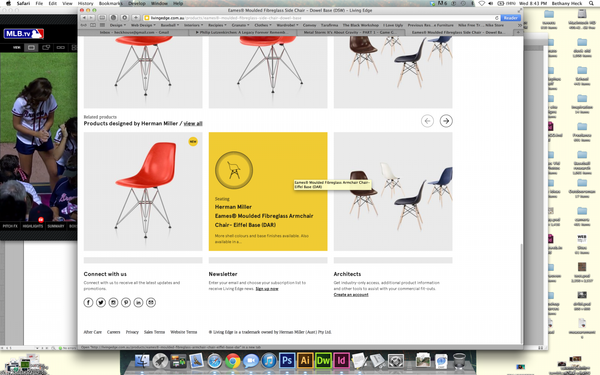Screen dimensions: 600x375
Task: Click the MLB.tv logo
Action: click(24, 34)
